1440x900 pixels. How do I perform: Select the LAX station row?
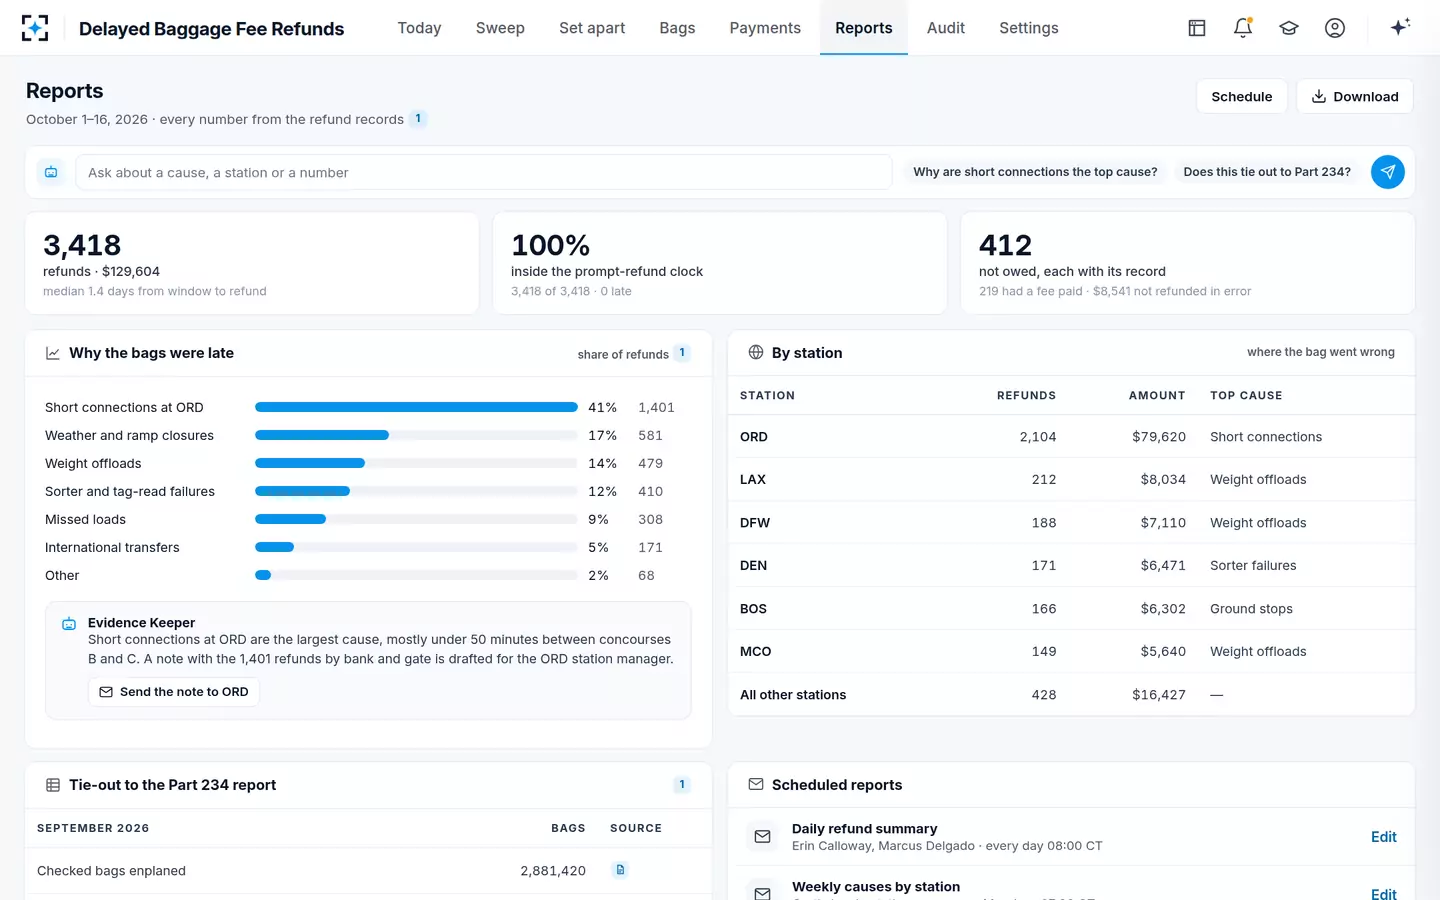tap(1071, 480)
